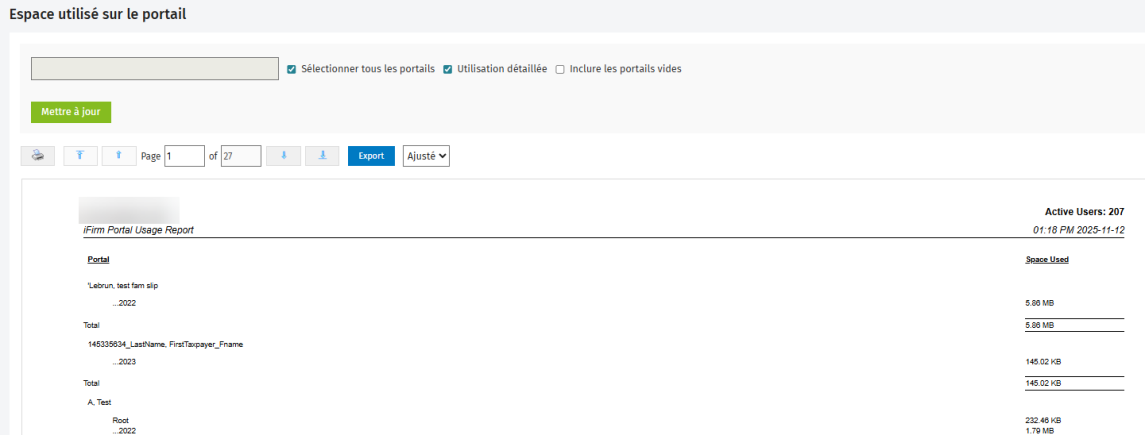The height and width of the screenshot is (435, 1145).
Task: Open the Ajusté zoom dropdown
Action: 426,156
